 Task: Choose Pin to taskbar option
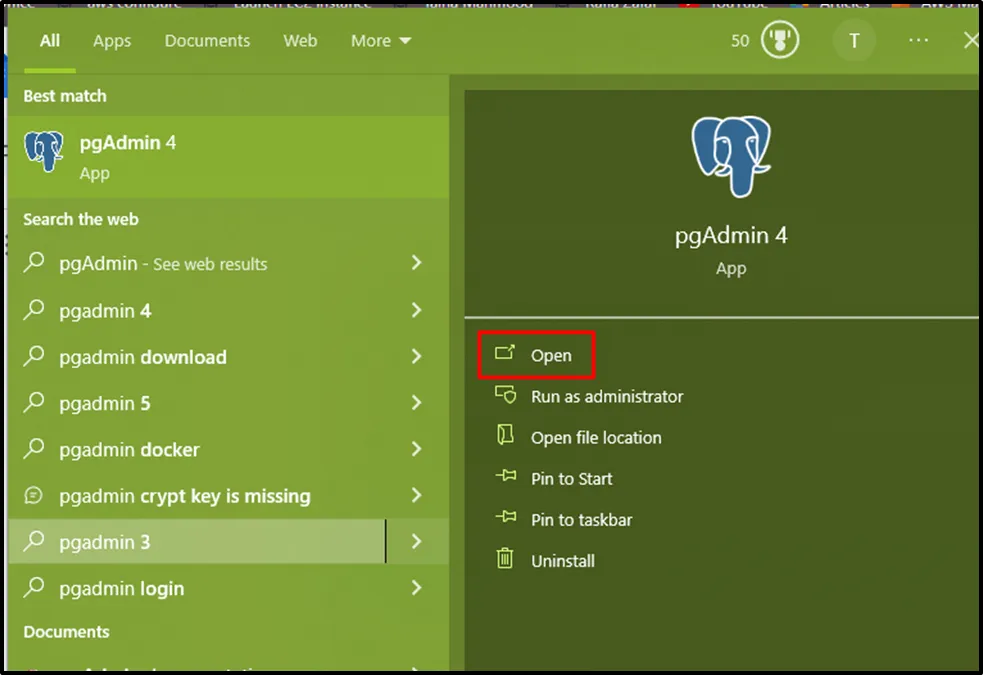(581, 520)
